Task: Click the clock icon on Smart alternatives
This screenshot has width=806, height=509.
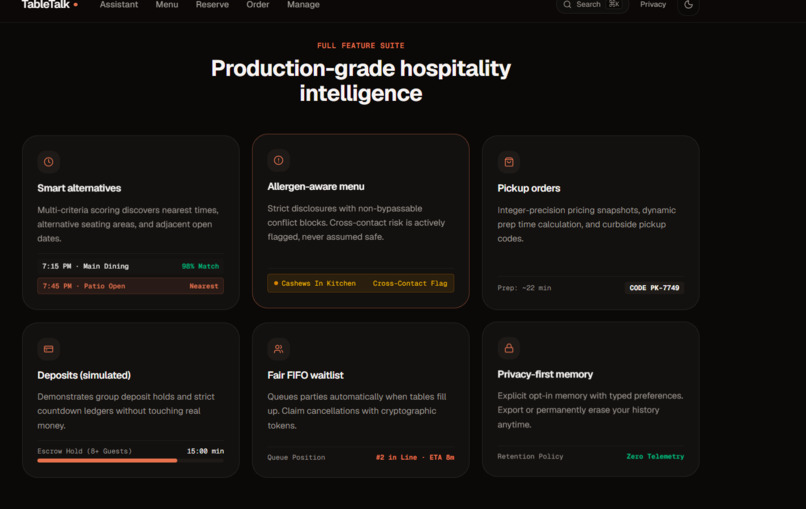Action: [x=48, y=162]
